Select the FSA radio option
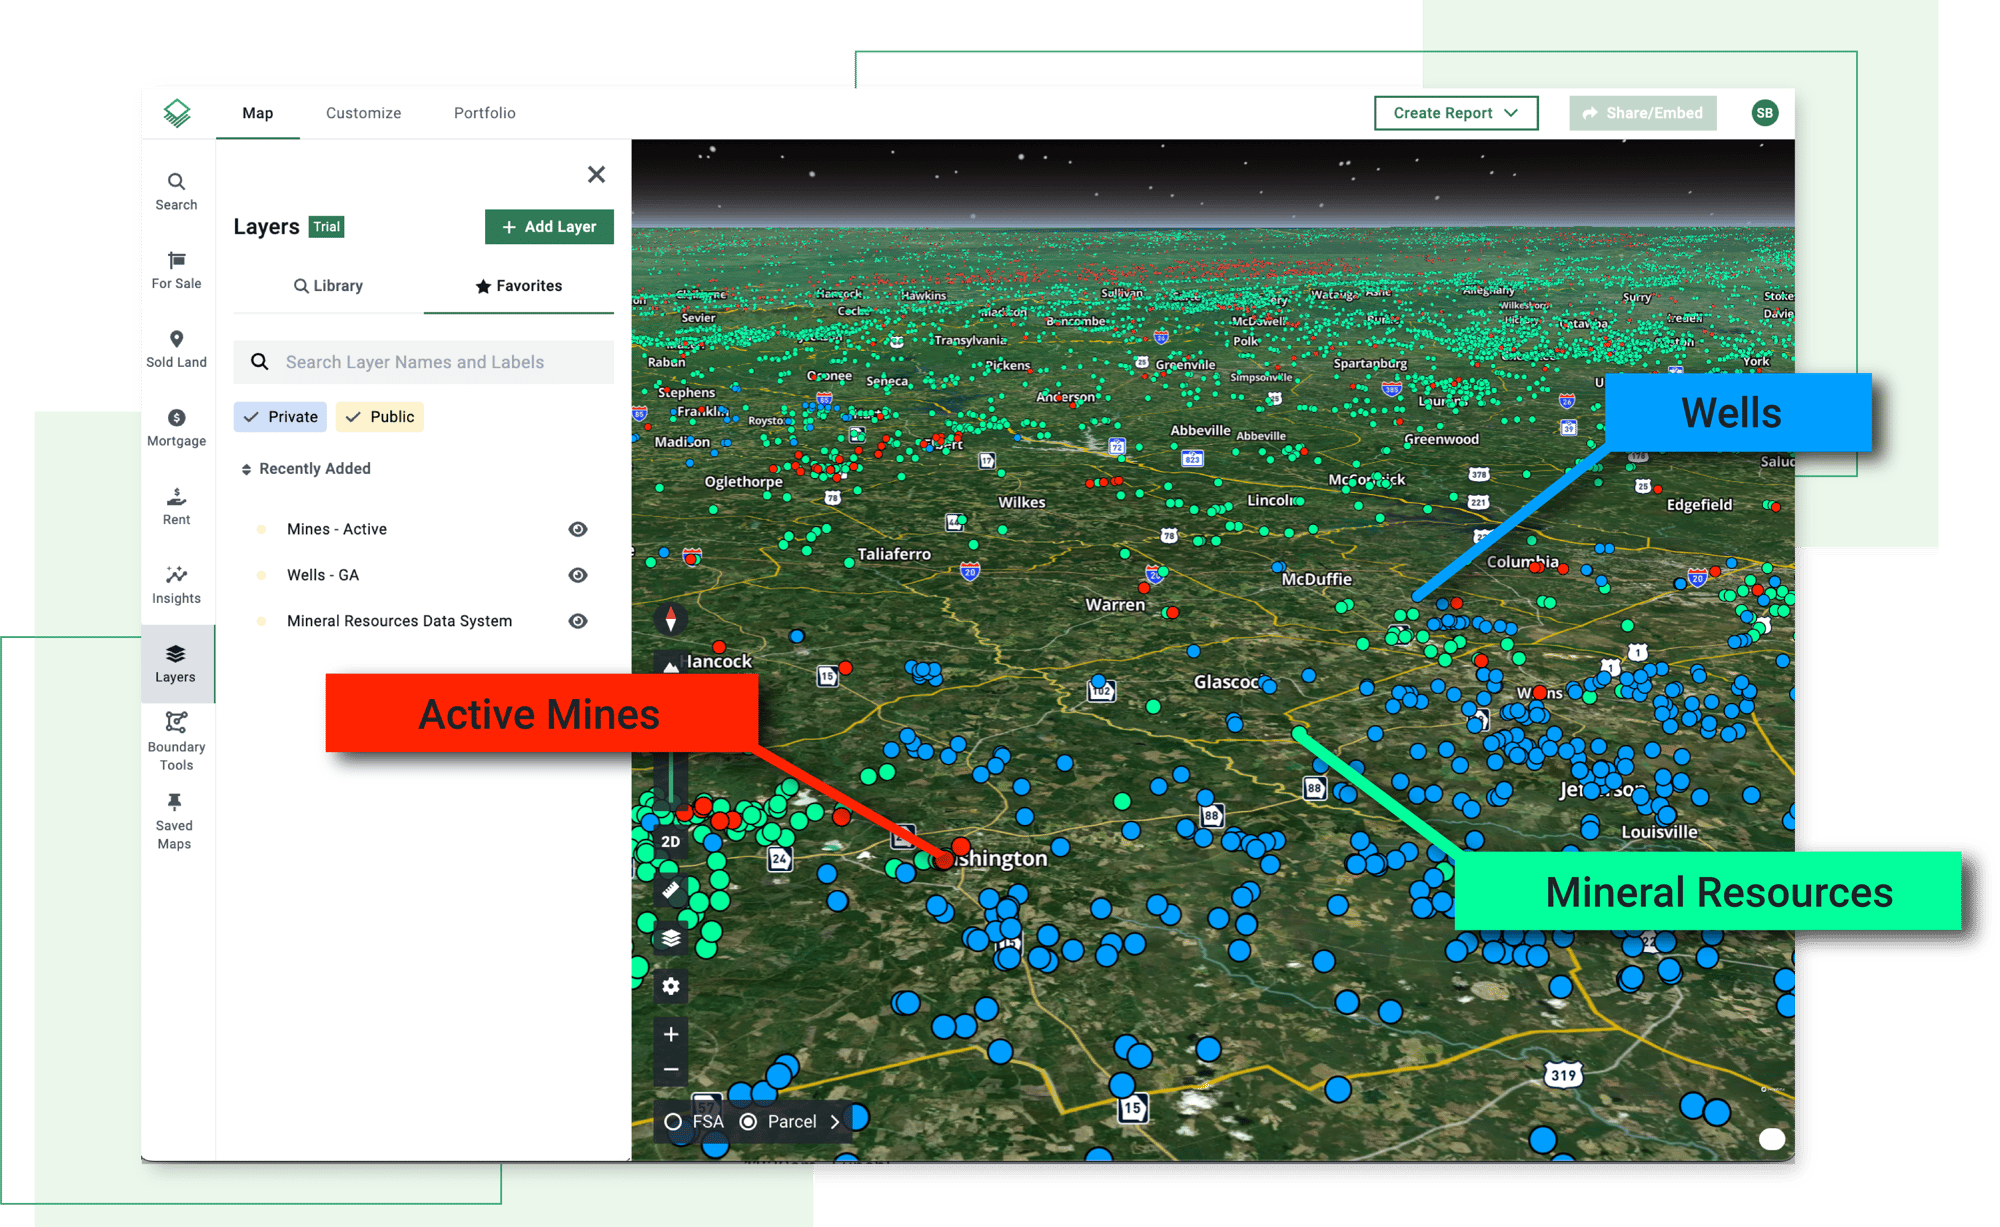 [673, 1122]
